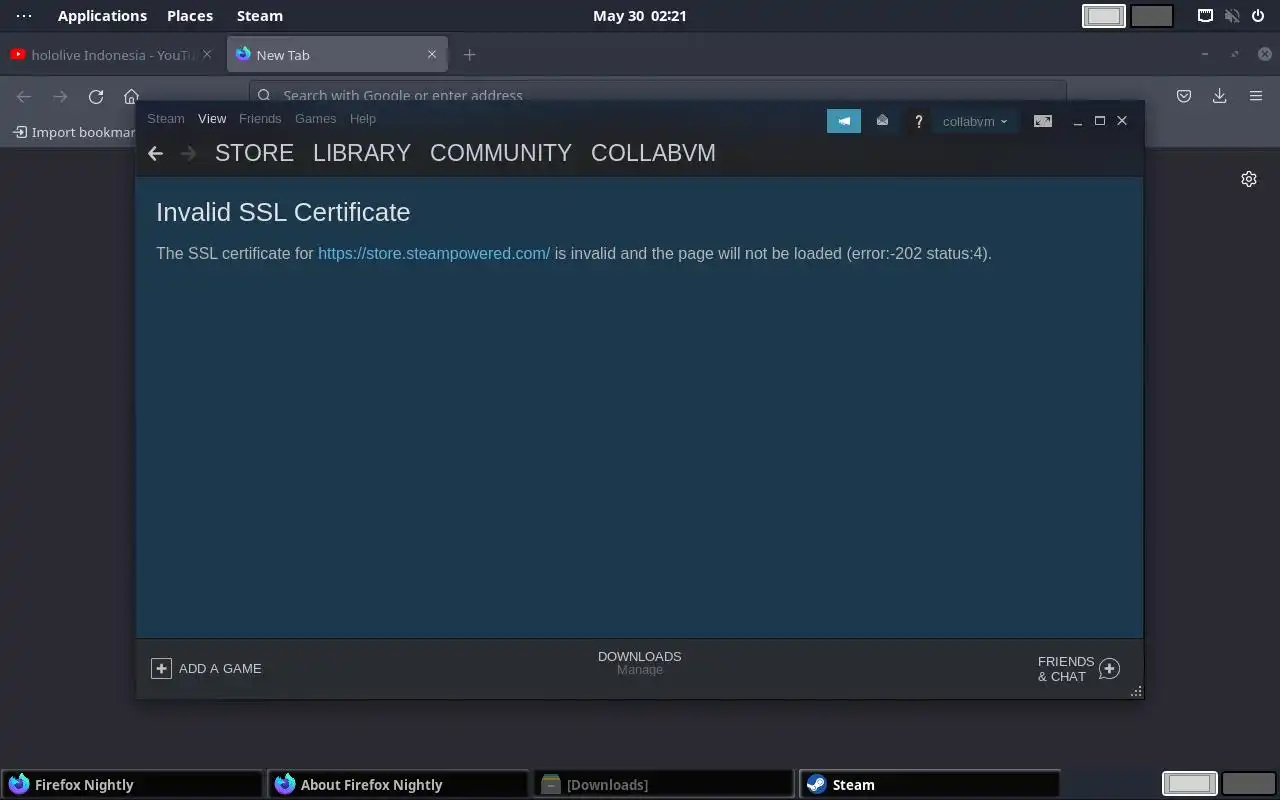Image resolution: width=1280 pixels, height=800 pixels.
Task: Restore Downloads window from taskbar
Action: [x=664, y=784]
